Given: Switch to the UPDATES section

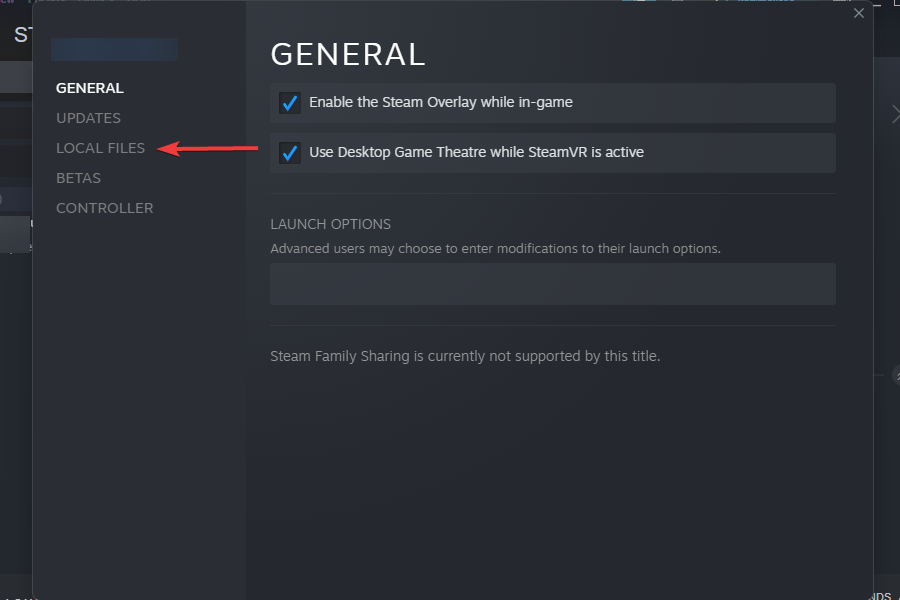Looking at the screenshot, I should 88,118.
